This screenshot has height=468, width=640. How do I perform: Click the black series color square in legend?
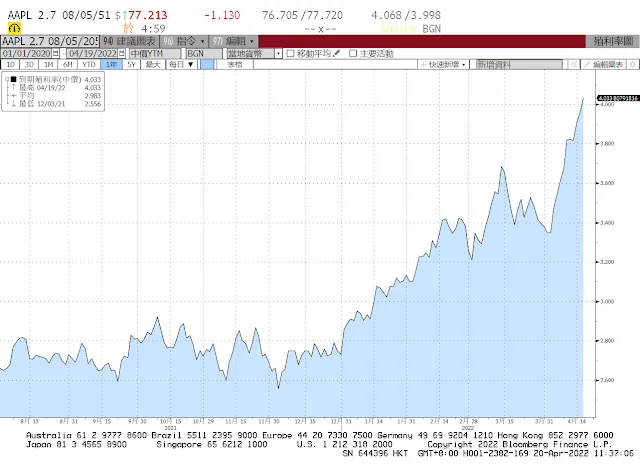coord(13,79)
